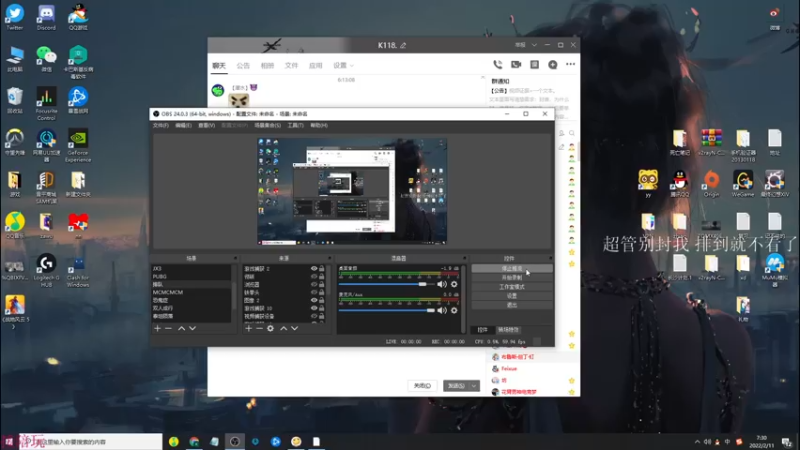The height and width of the screenshot is (450, 800).
Task: Toggle visibility of 游戏捕获 2 source
Action: [x=314, y=268]
